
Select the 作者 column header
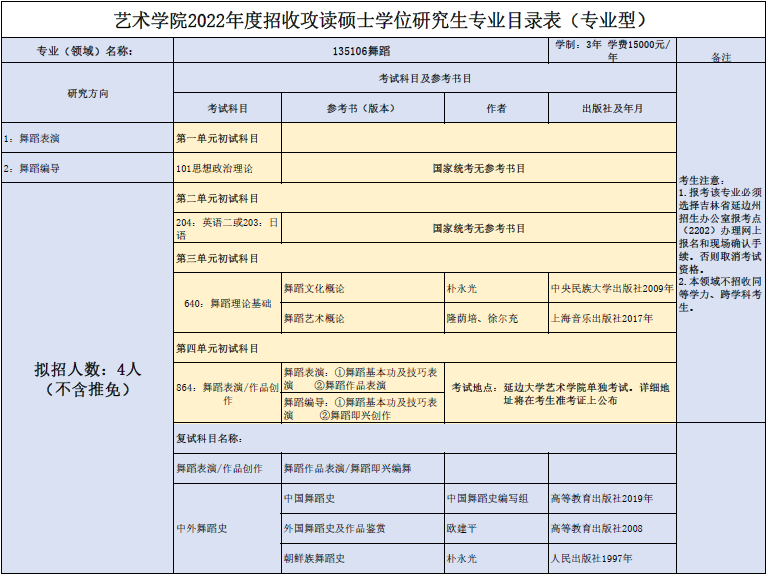496,108
